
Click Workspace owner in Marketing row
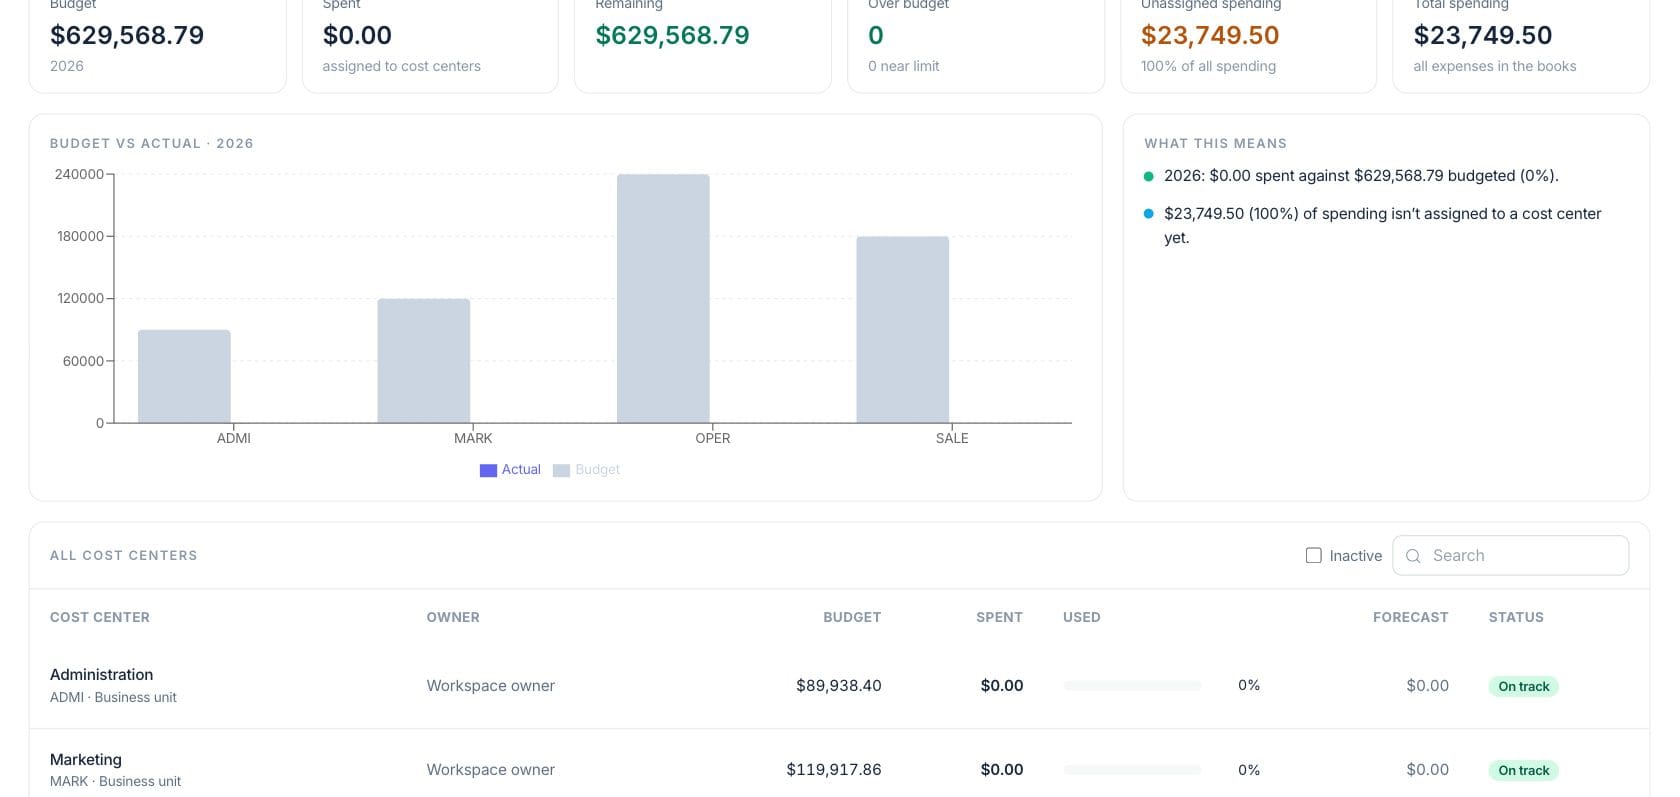pyautogui.click(x=490, y=769)
